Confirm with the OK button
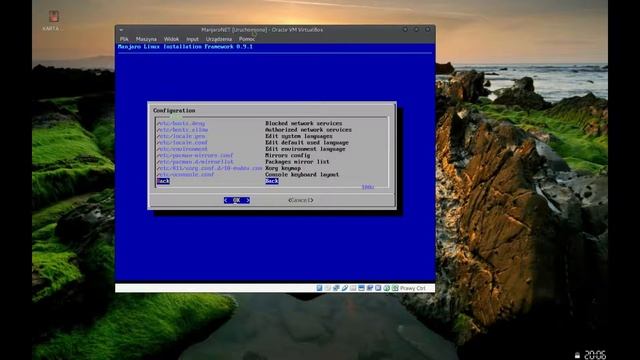The height and width of the screenshot is (360, 640). pos(237,200)
